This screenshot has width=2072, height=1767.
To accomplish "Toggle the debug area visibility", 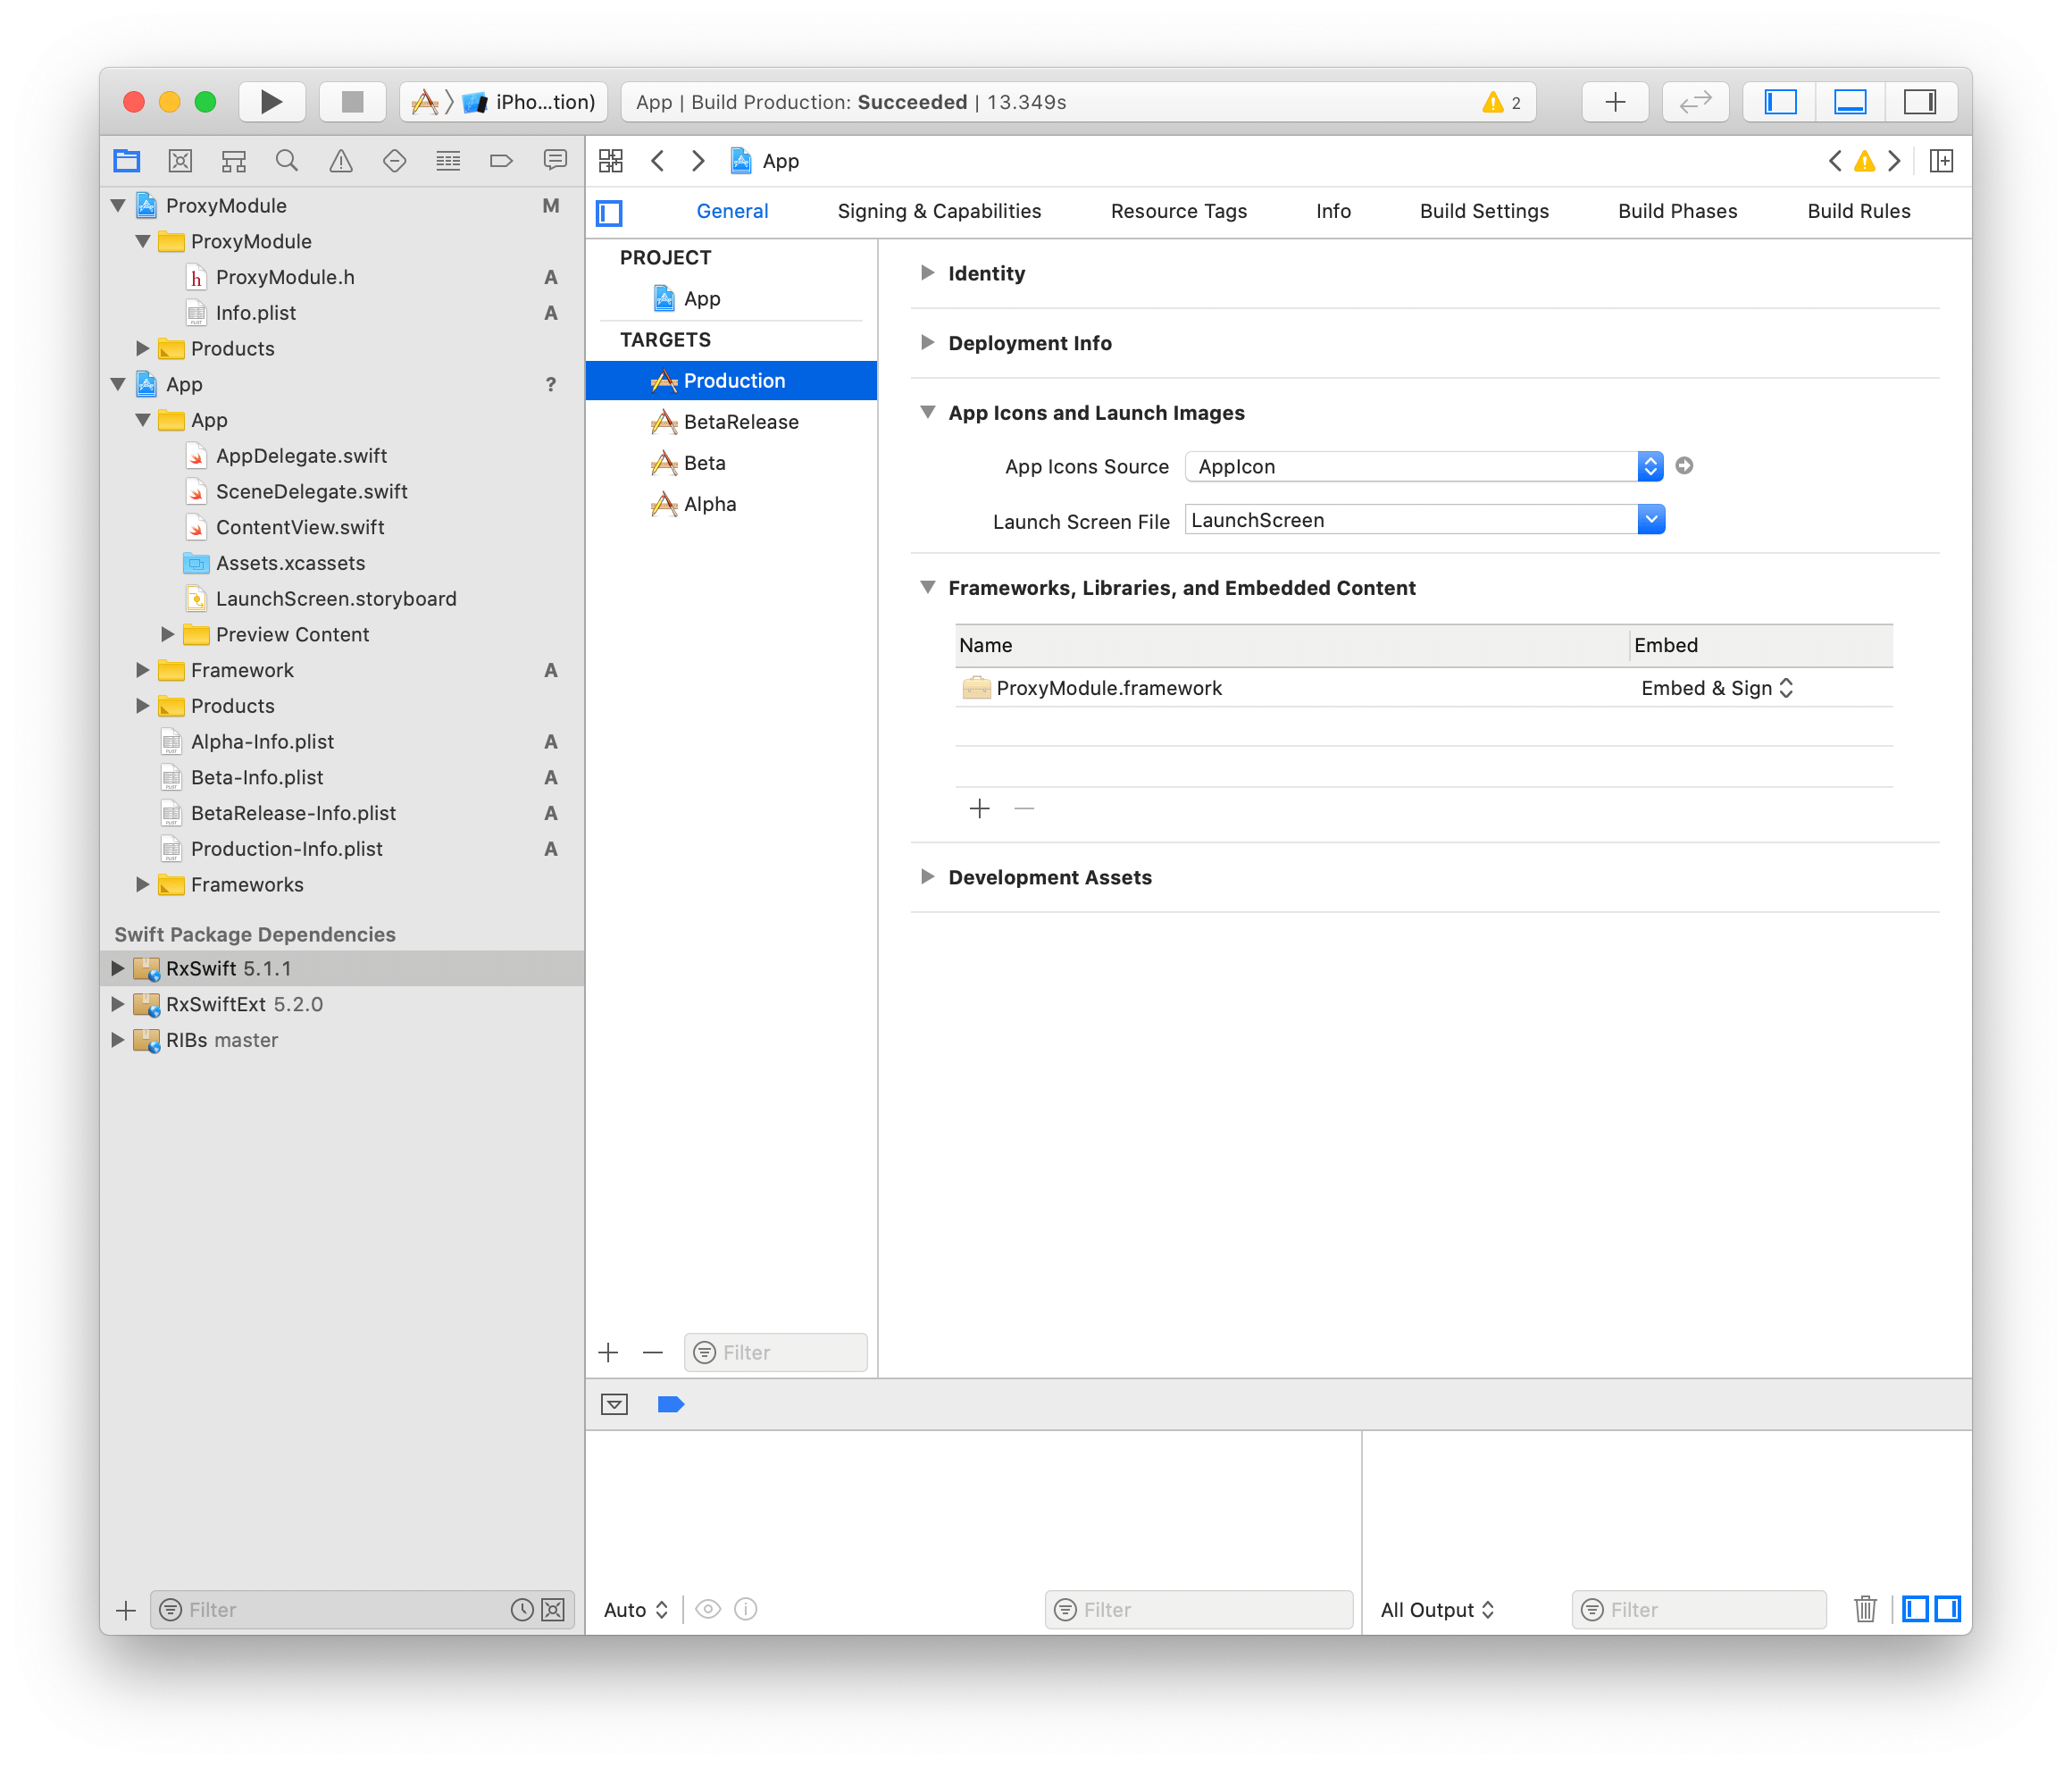I will [1850, 102].
